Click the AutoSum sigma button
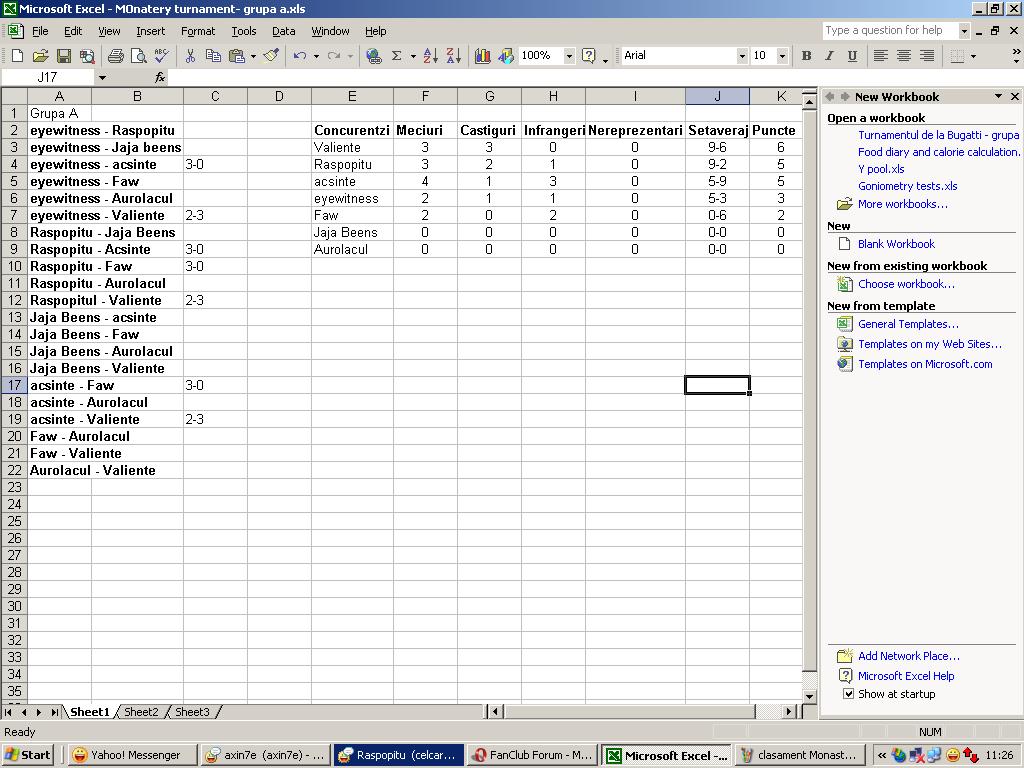Viewport: 1024px width, 768px height. (396, 56)
